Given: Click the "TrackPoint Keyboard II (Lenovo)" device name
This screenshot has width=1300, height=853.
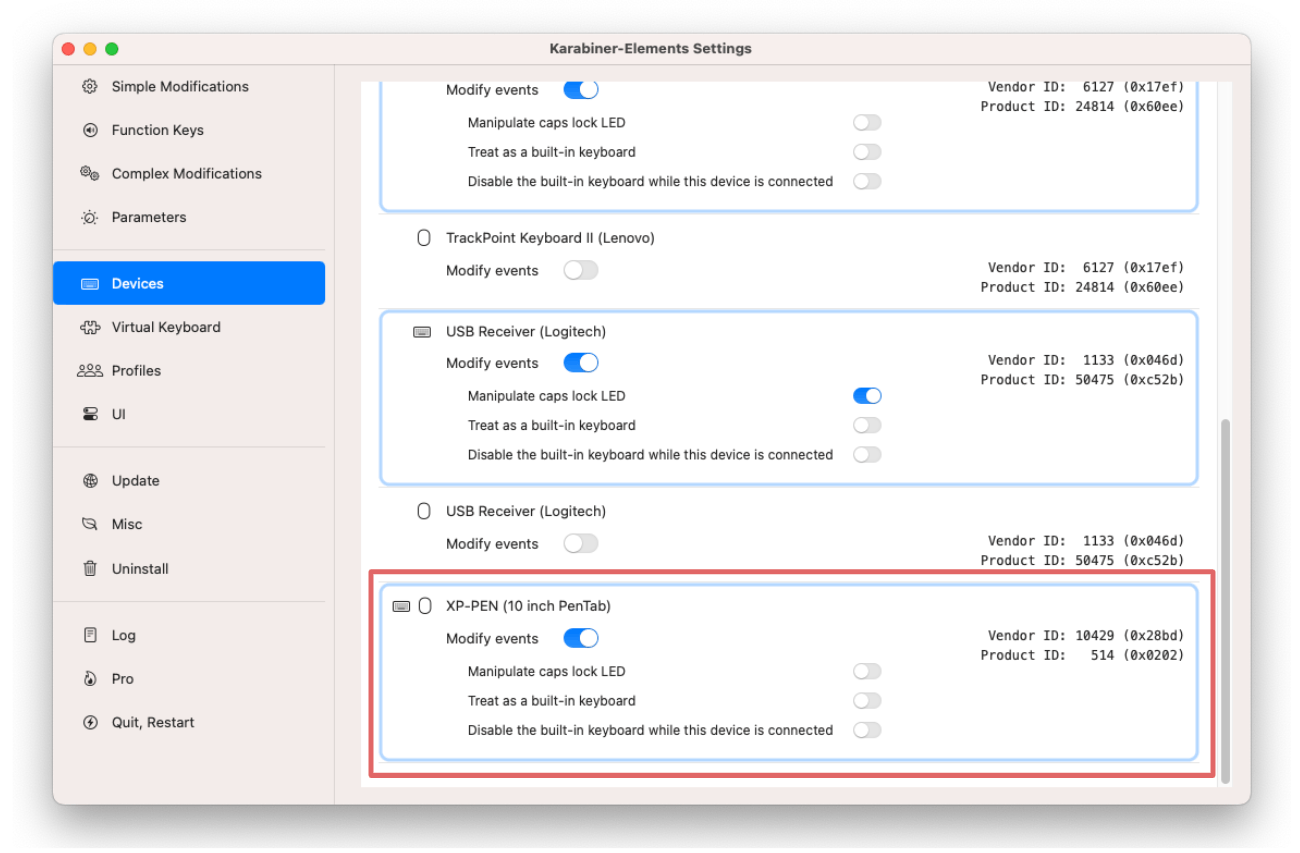Looking at the screenshot, I should [x=550, y=238].
